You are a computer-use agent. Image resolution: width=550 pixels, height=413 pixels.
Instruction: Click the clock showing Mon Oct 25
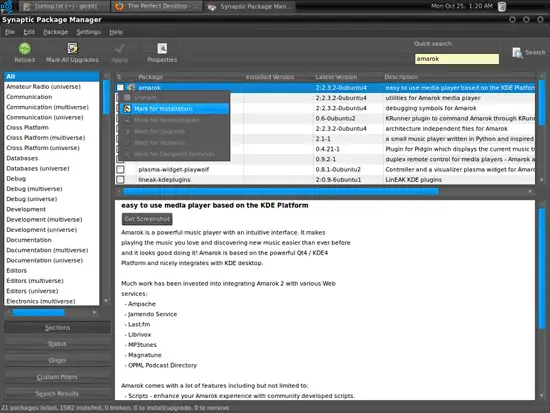pos(462,6)
